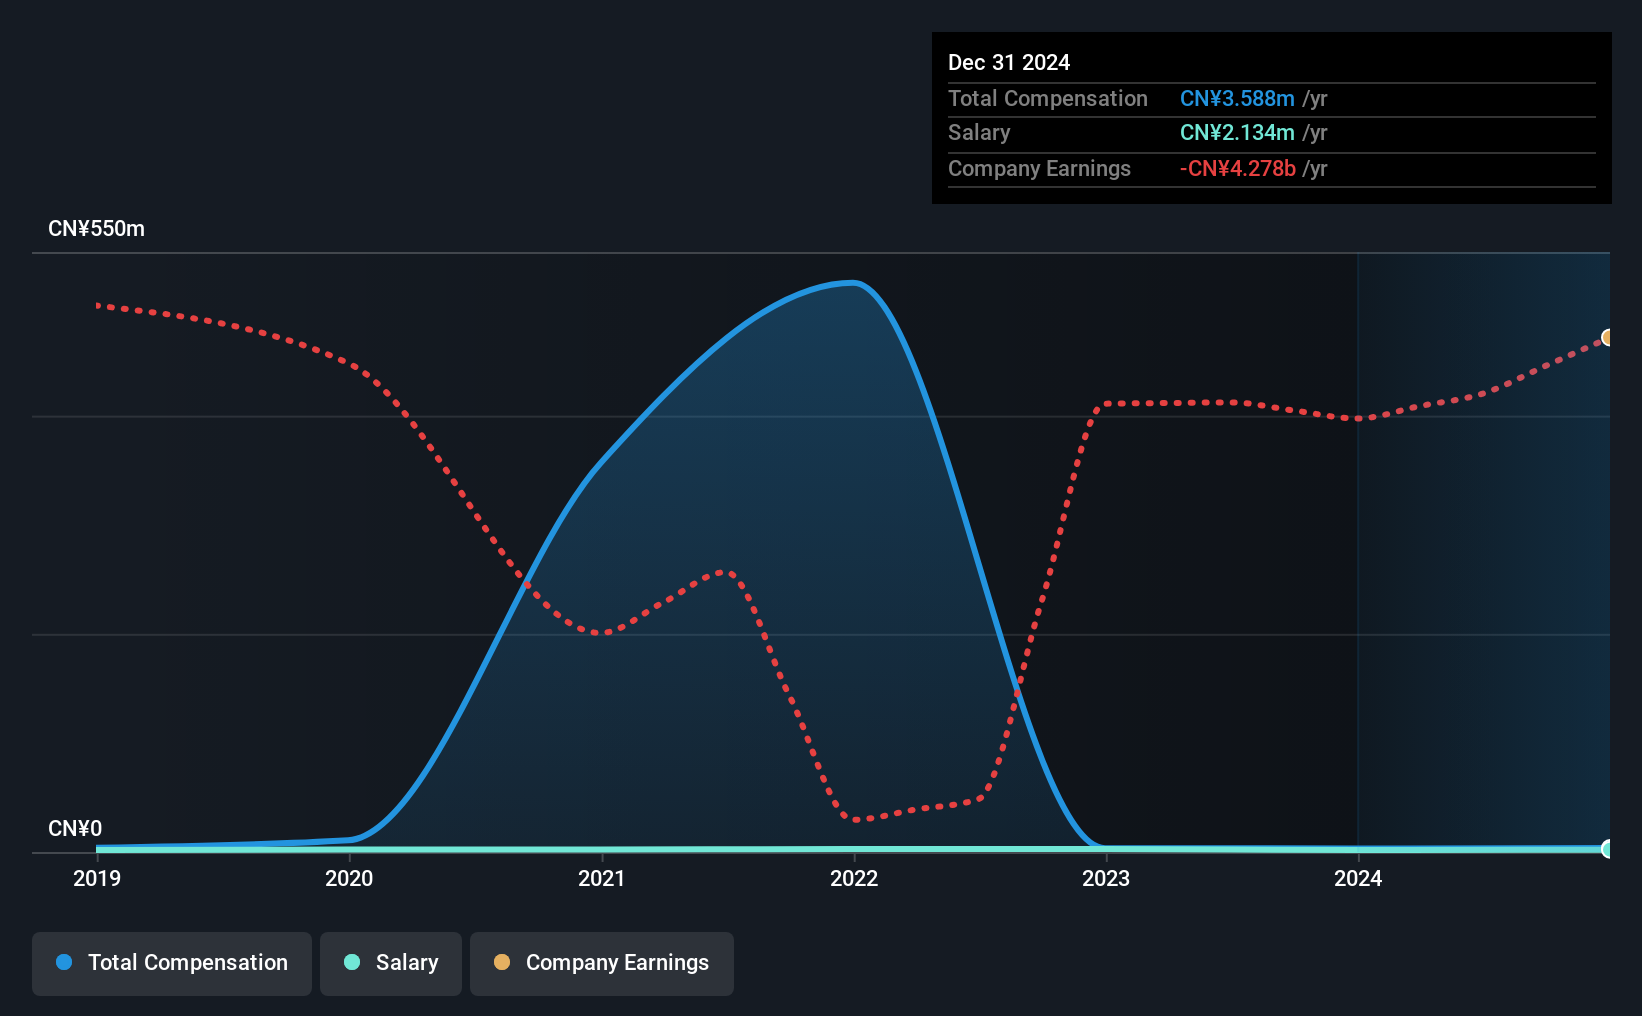Click the Dec 31 2024 tooltip date

tap(1009, 62)
